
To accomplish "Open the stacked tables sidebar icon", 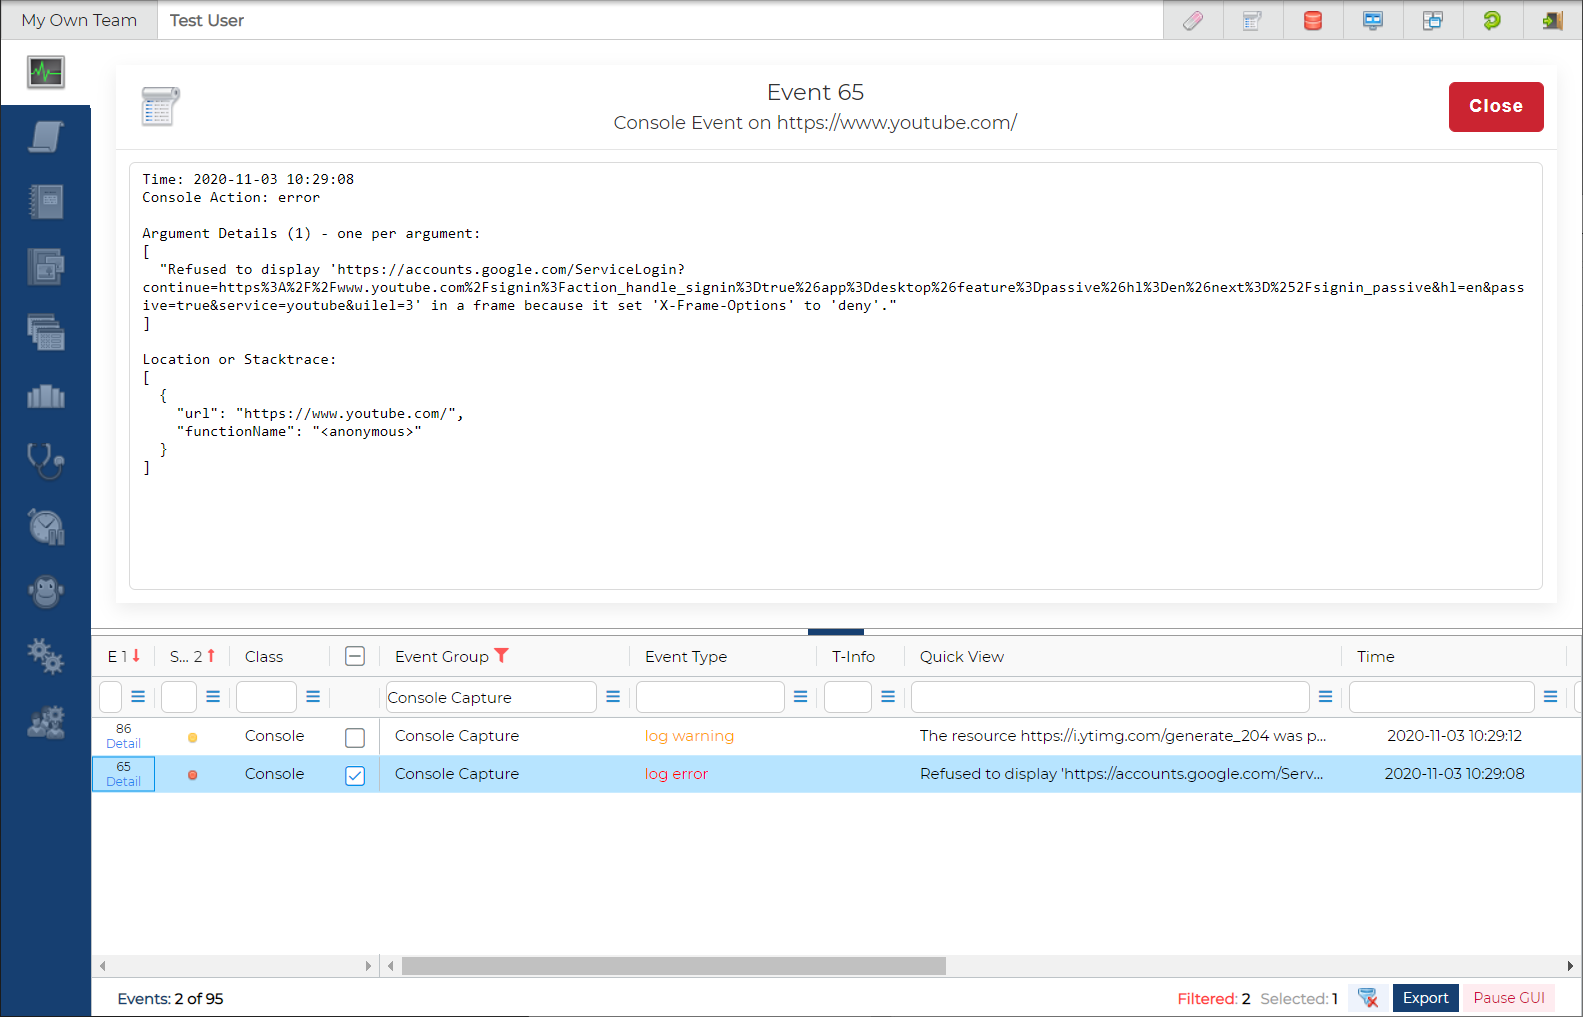I will click(46, 332).
